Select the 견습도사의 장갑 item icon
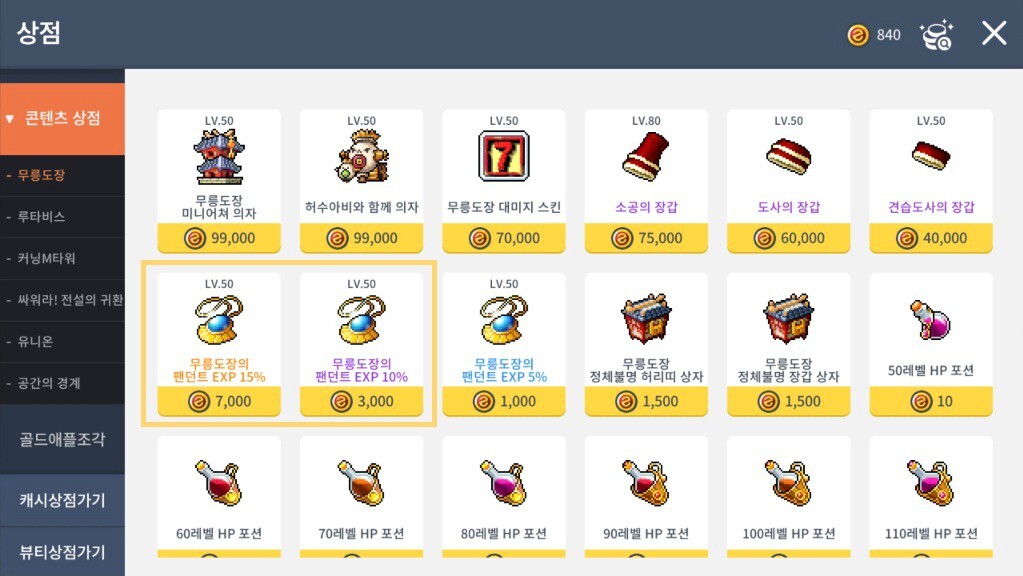The width and height of the screenshot is (1023, 576). click(931, 155)
